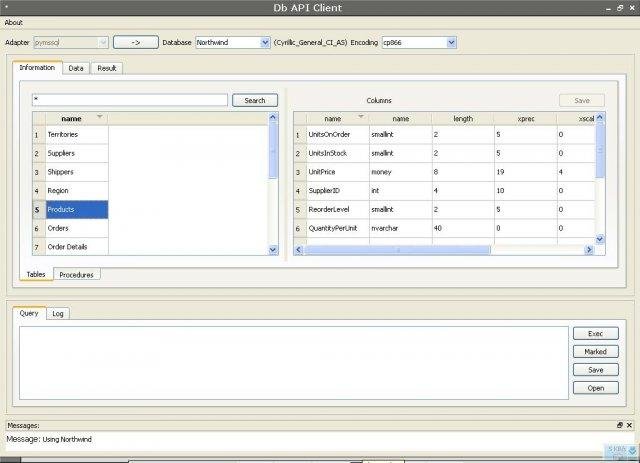The image size is (640, 463).
Task: Click the nvarchar type cell
Action: [401, 228]
